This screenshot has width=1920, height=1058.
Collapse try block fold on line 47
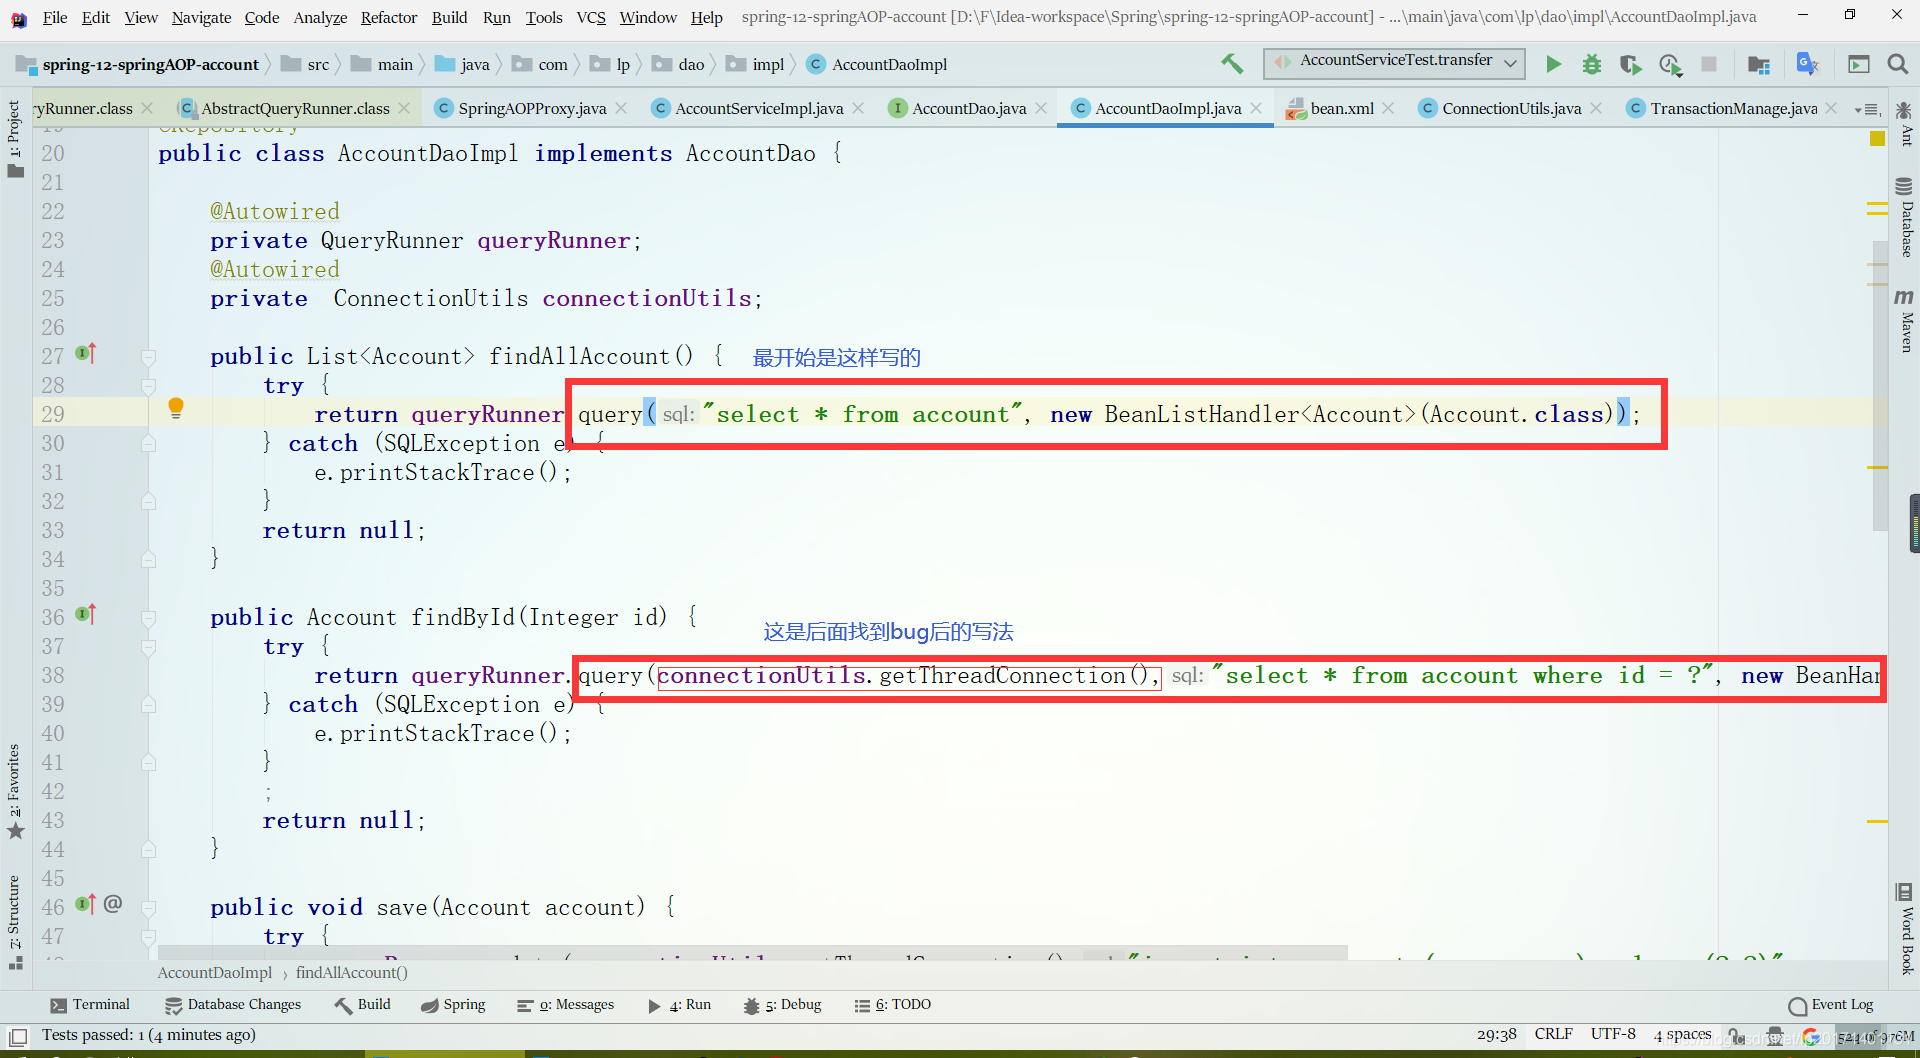tap(148, 937)
